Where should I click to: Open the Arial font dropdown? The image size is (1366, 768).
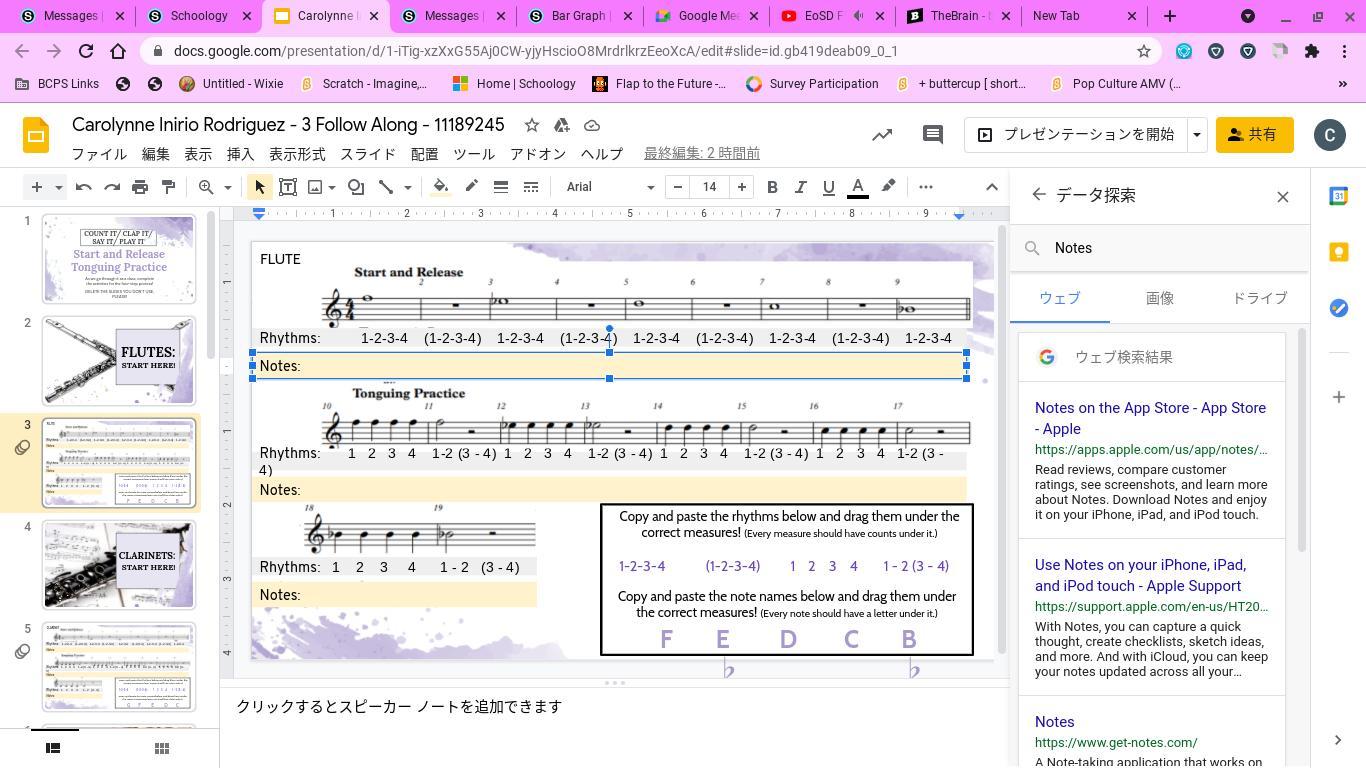point(610,187)
